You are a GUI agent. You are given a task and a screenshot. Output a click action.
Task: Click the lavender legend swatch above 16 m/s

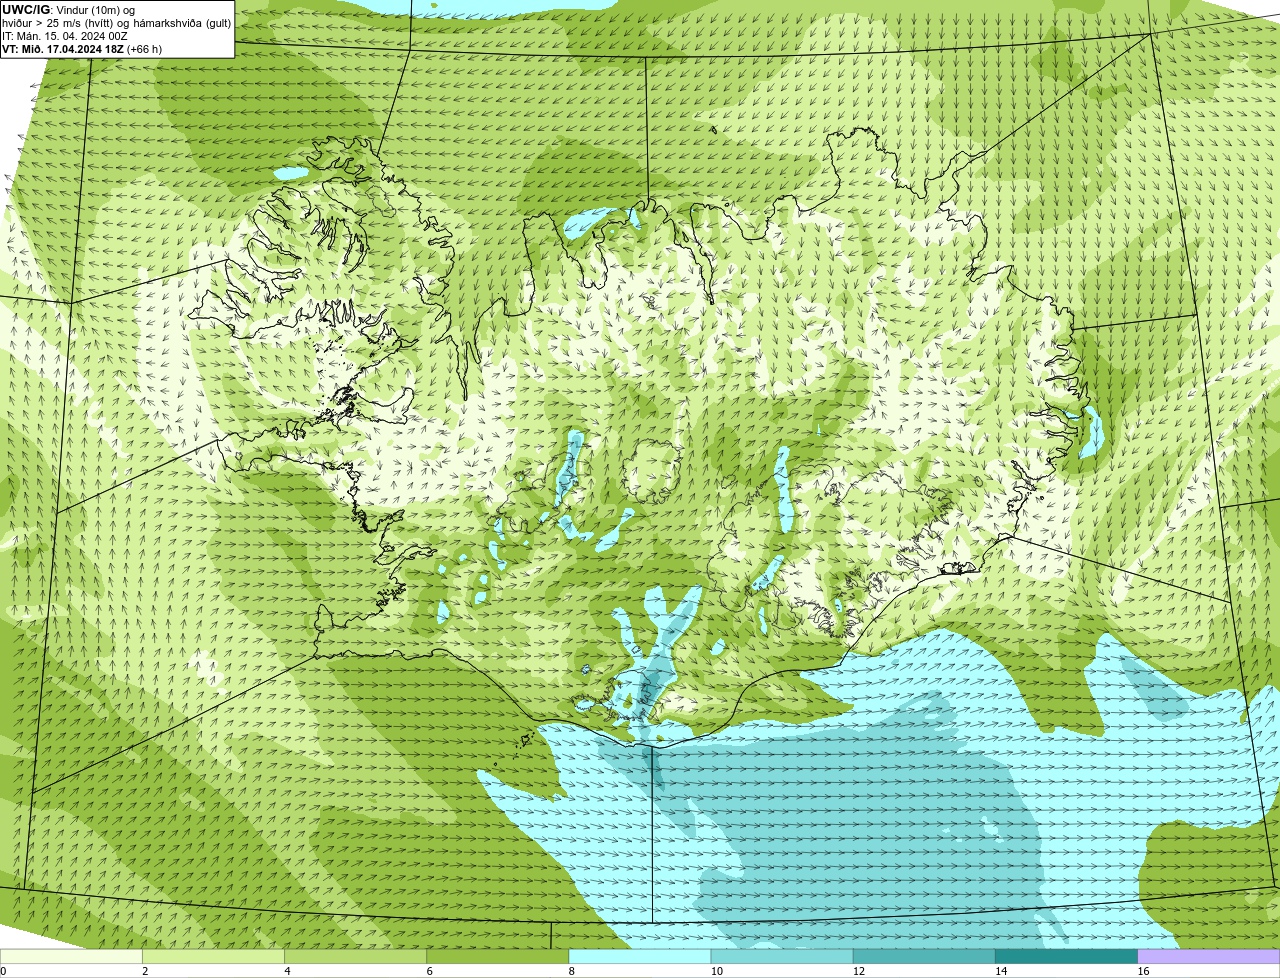click(x=1209, y=956)
